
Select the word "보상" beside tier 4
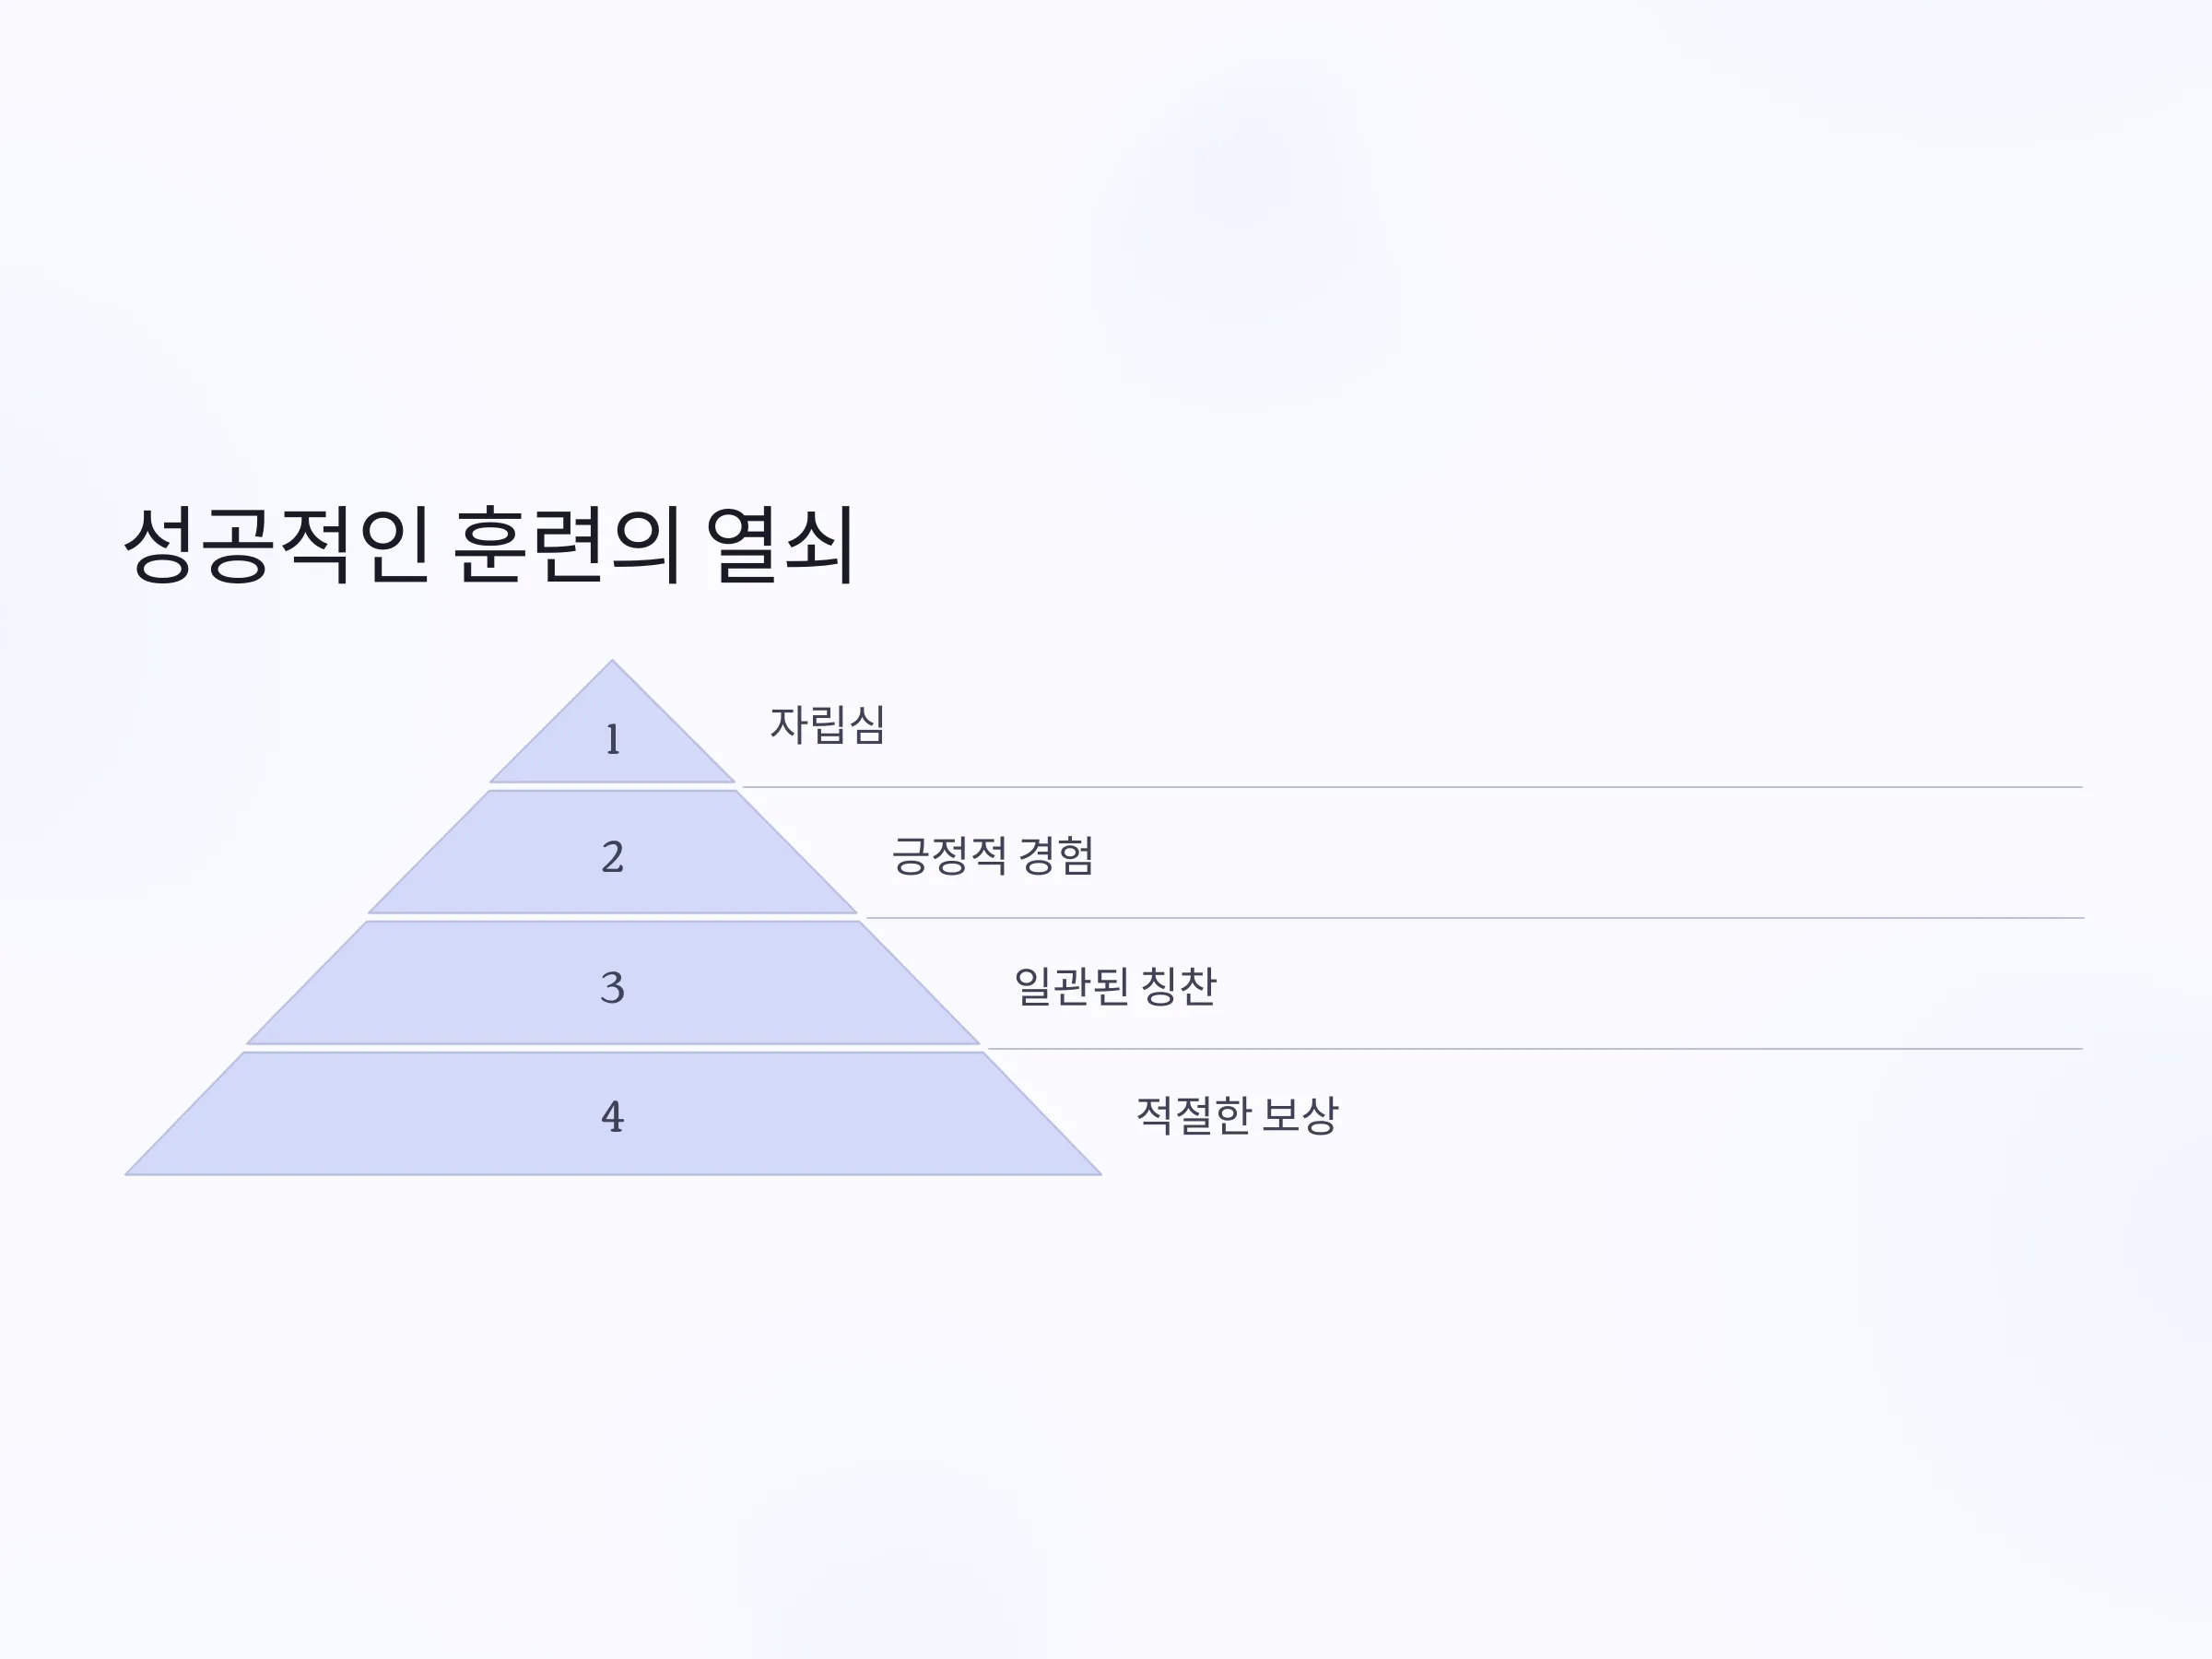[x=1300, y=1115]
